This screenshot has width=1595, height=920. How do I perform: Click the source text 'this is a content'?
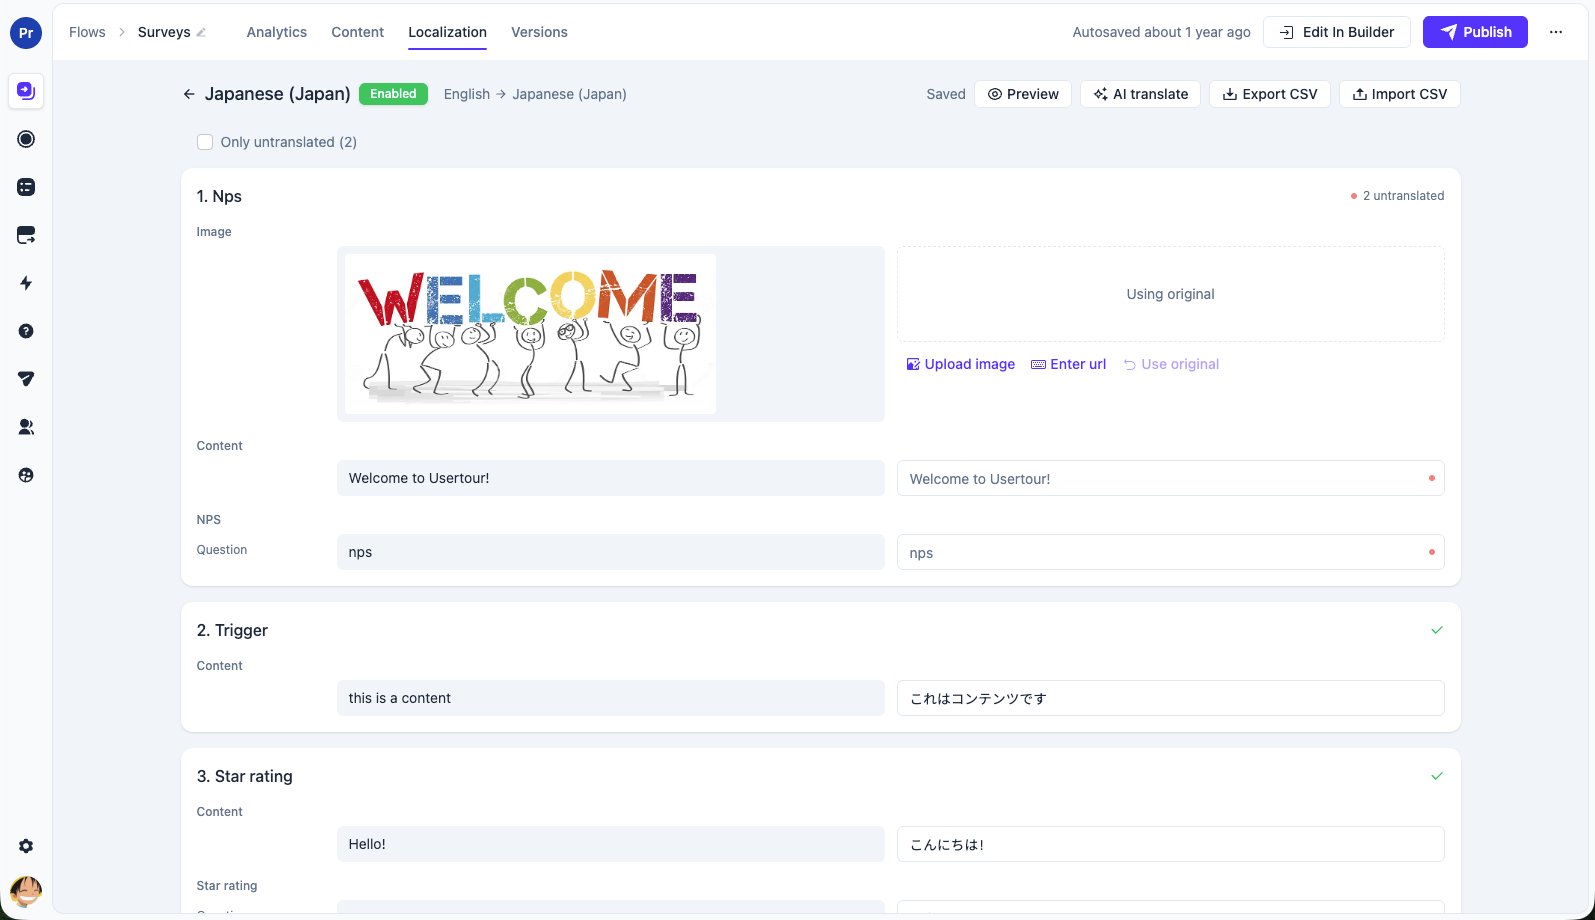[399, 698]
